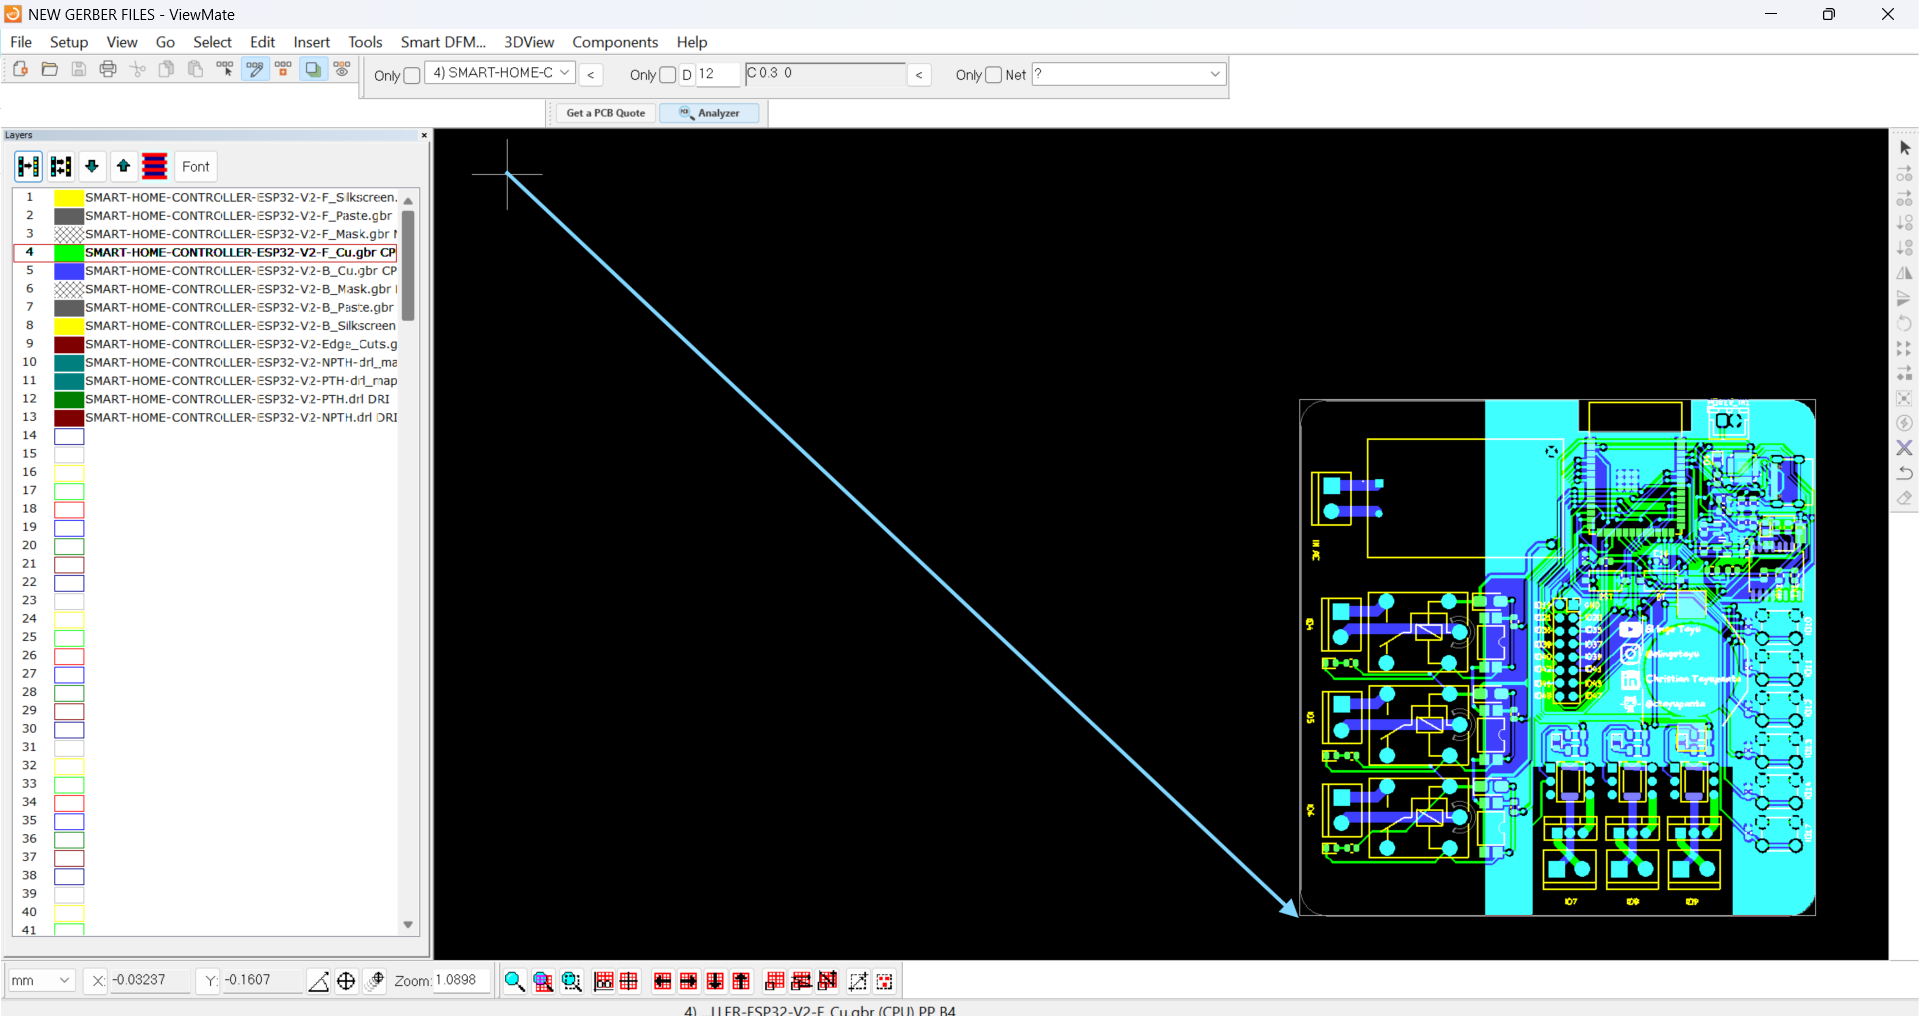The width and height of the screenshot is (1920, 1016).
Task: Open the mm units dropdown
Action: 41,980
